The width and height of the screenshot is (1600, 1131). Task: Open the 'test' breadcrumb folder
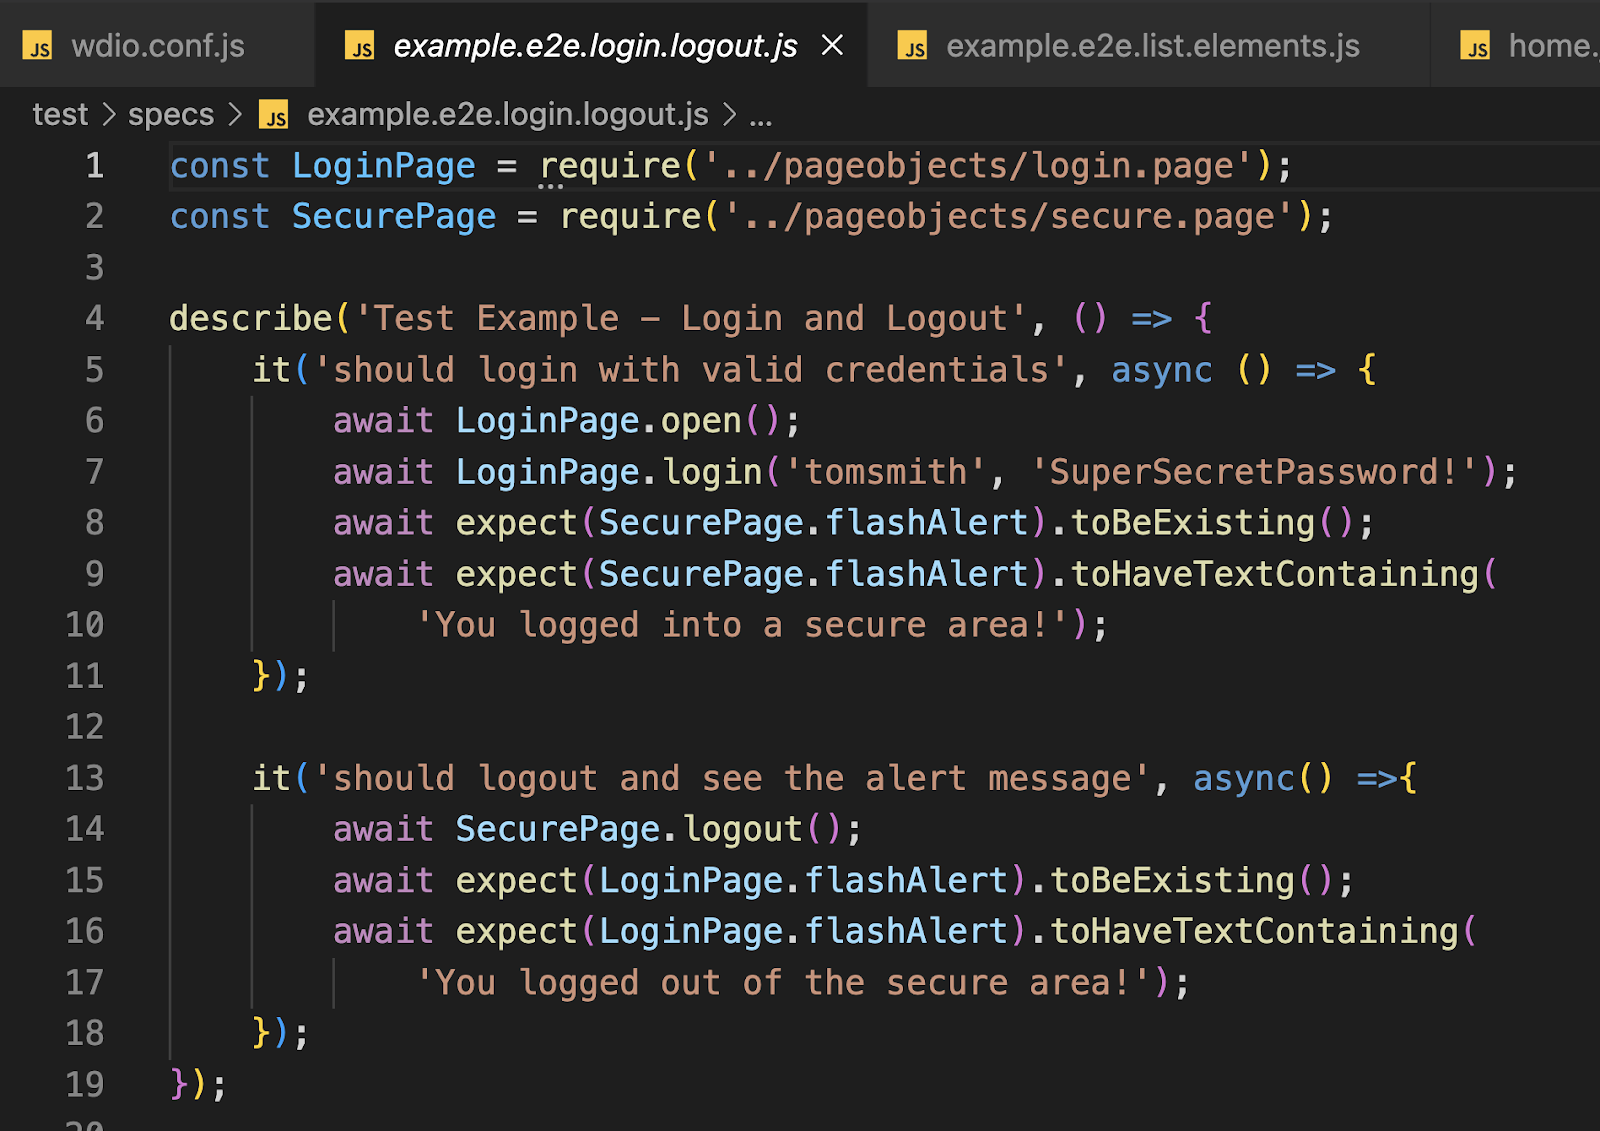60,114
